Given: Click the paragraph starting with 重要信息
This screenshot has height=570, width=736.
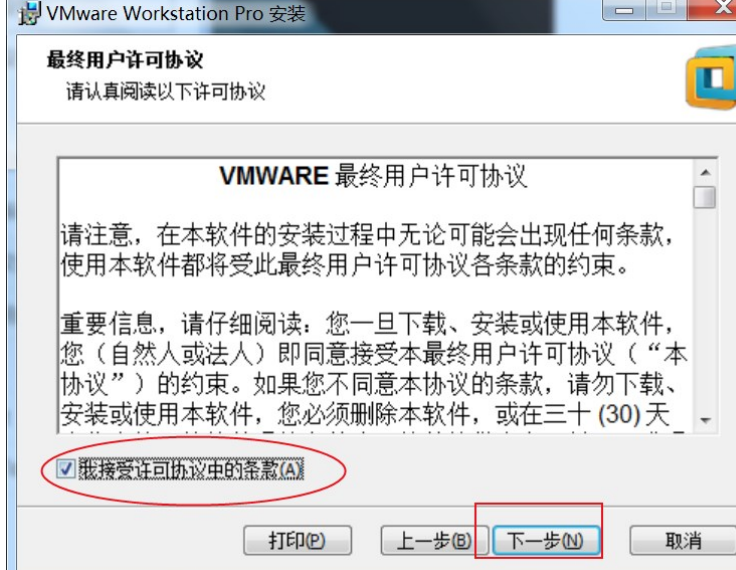Looking at the screenshot, I should (x=374, y=369).
